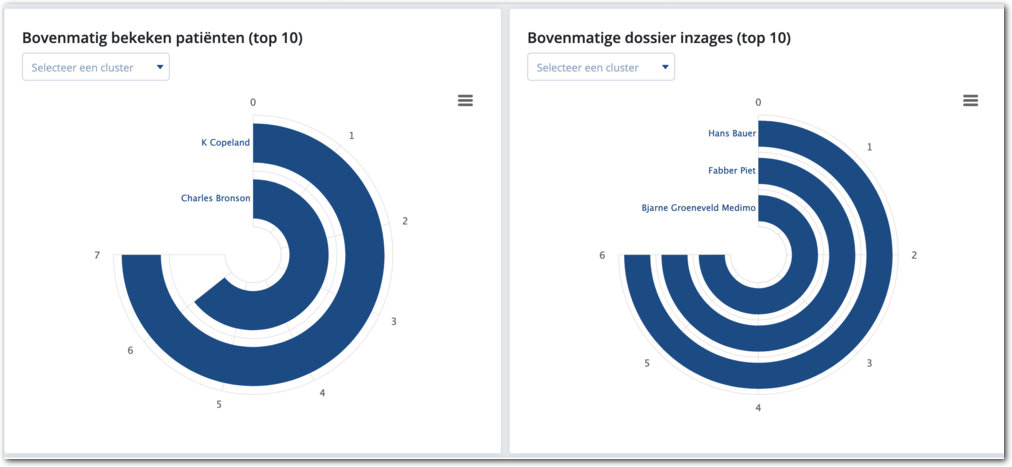Open the chart menu for Bovenmatige dossier inzages
Screen dimensions: 1012x467
point(970,100)
